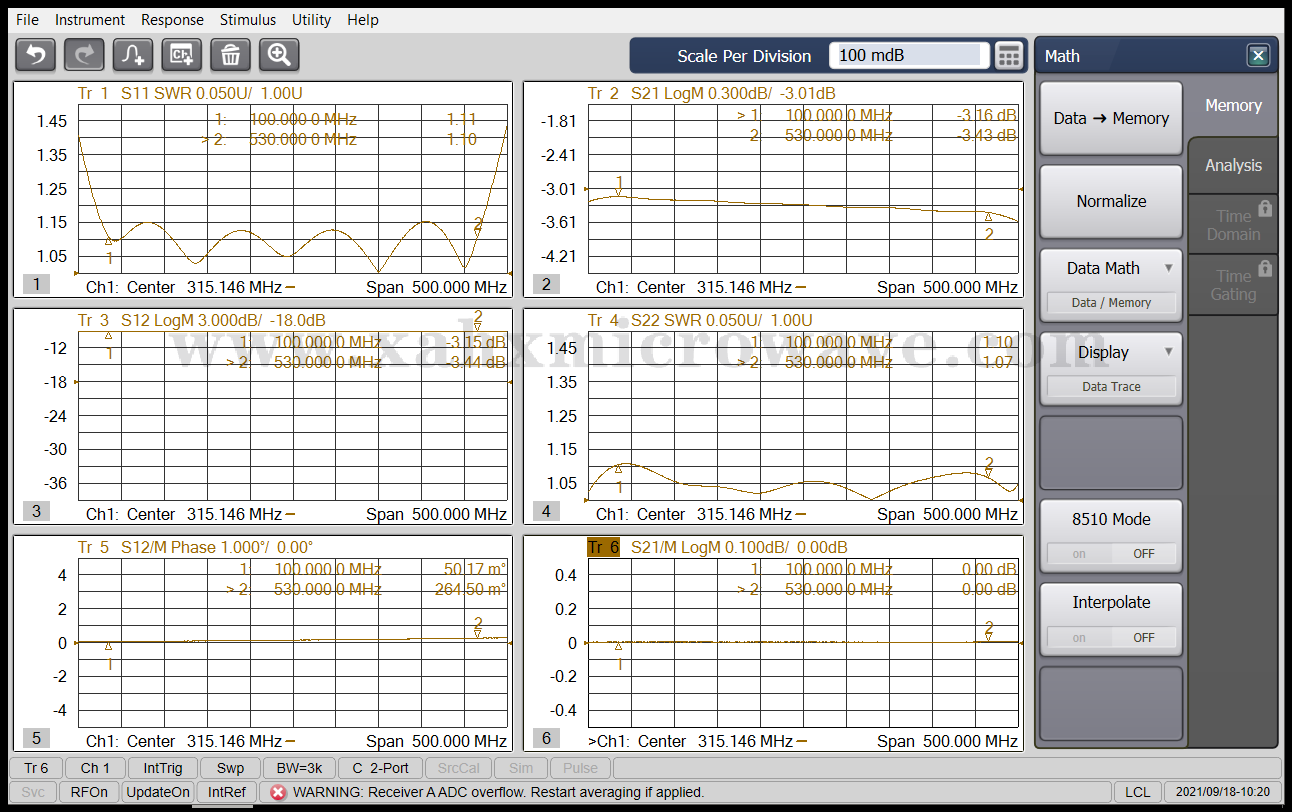The image size is (1292, 812).
Task: Open the Instrument menu
Action: pos(90,20)
